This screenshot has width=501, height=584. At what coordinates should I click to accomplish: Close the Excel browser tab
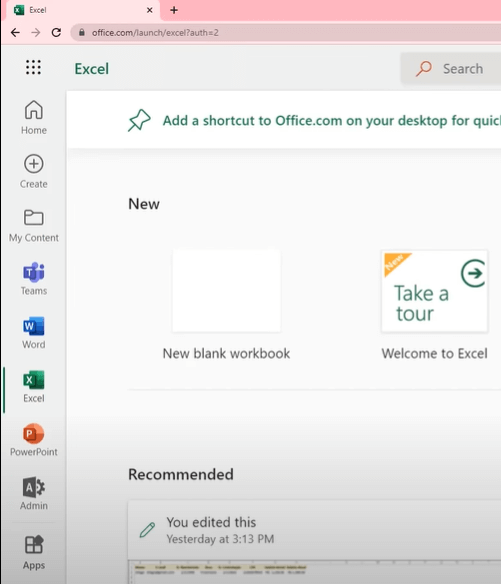pos(149,10)
